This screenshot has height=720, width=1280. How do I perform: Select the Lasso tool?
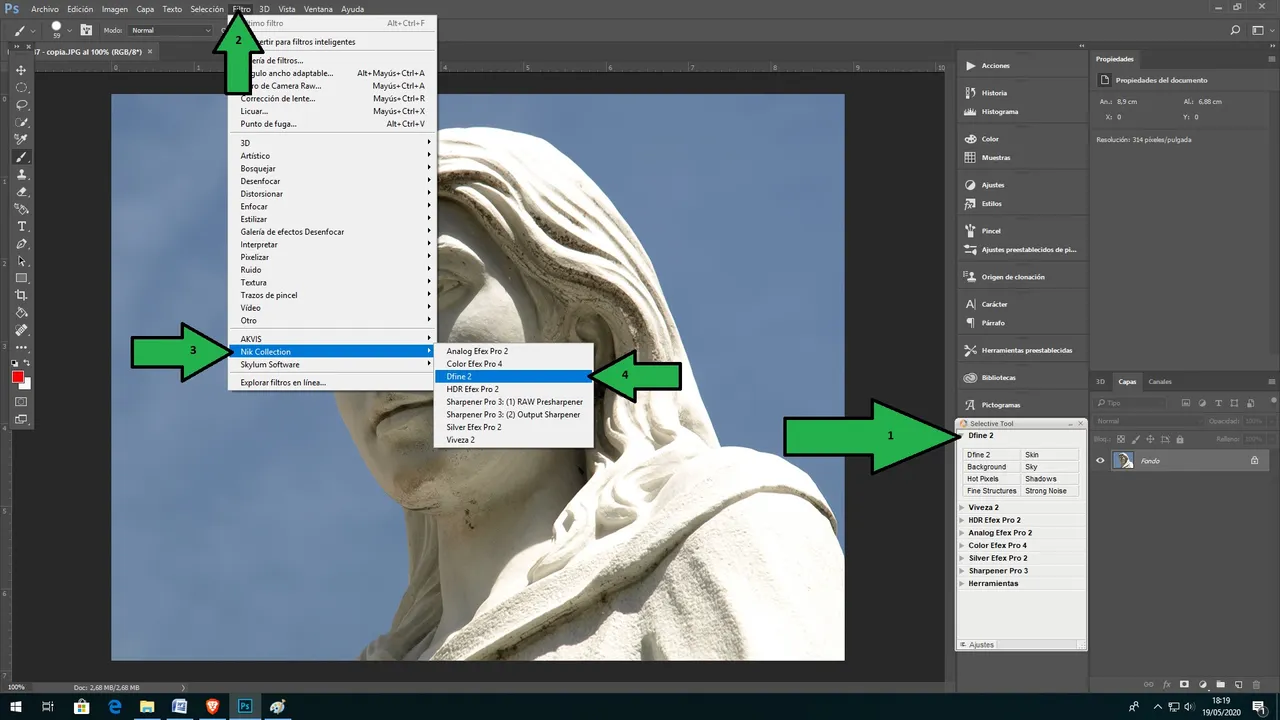point(21,105)
